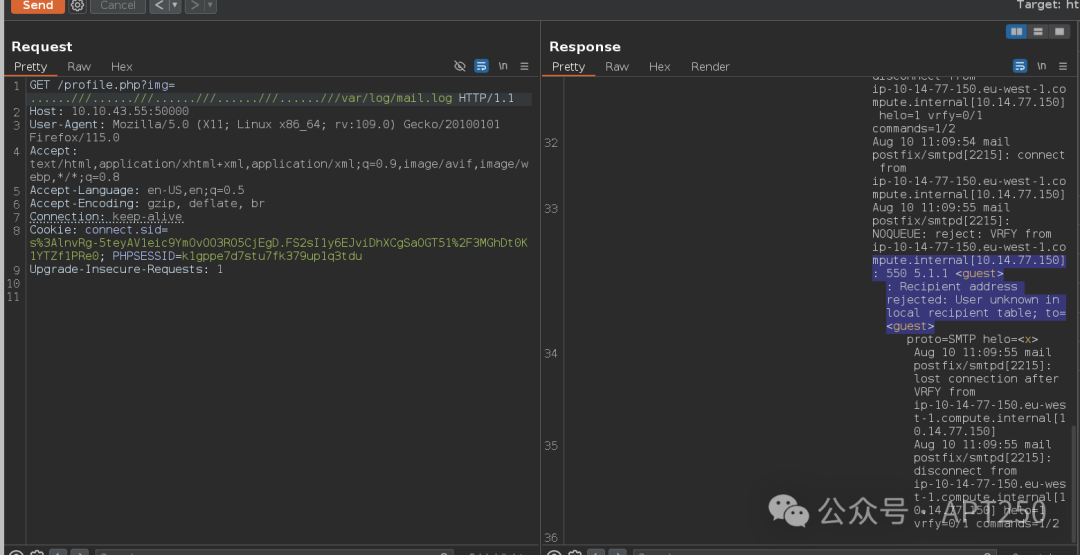Toggle the \n non-printable characters in Response
Viewport: 1080px width, 555px height.
click(x=1042, y=66)
